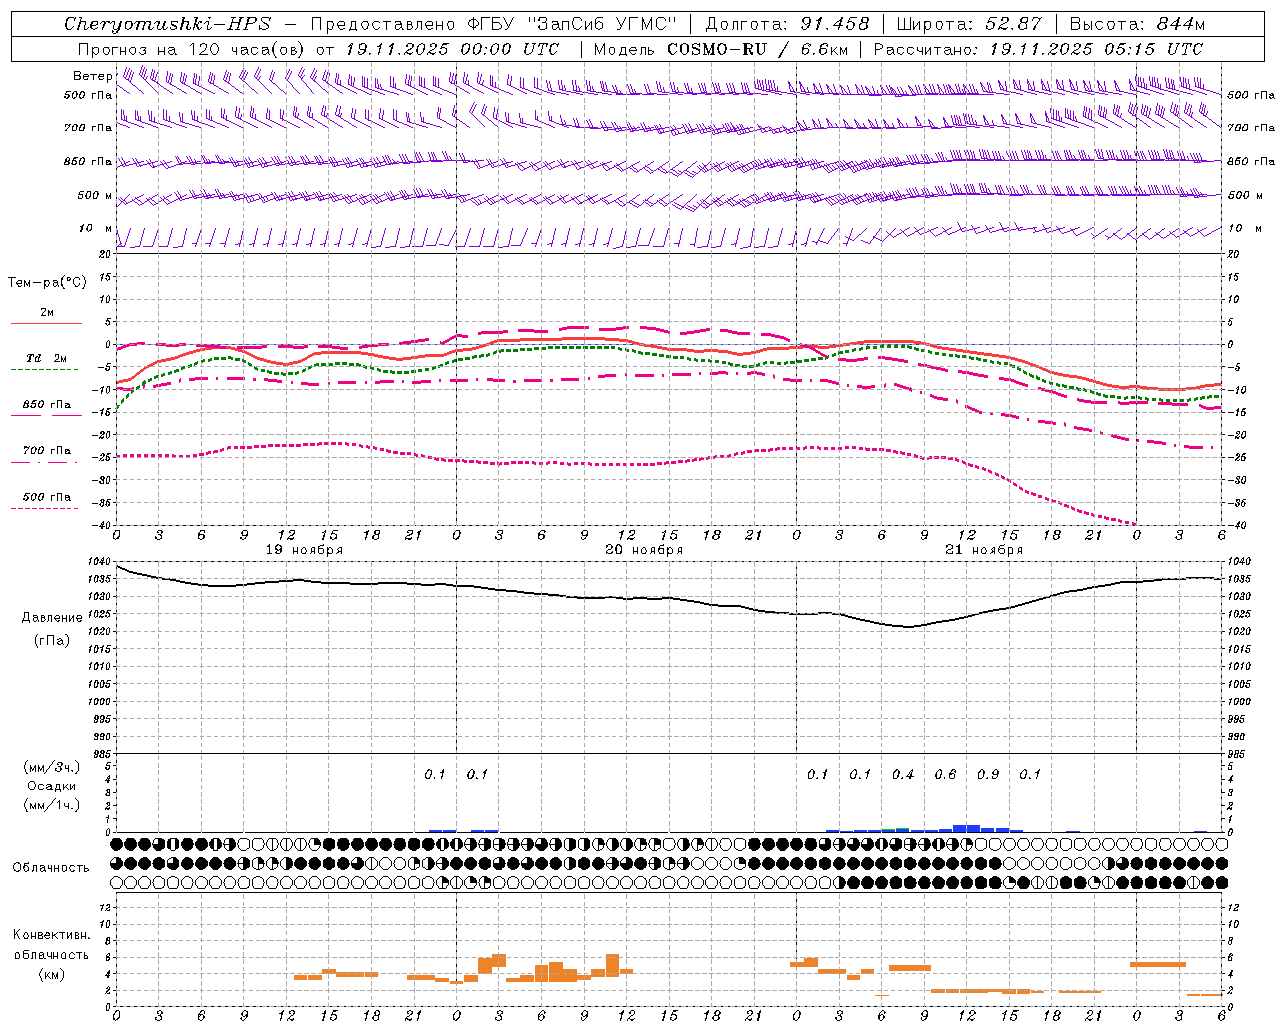Click the 'Ветер' wind panel label
The width and height of the screenshot is (1280, 1024).
point(92,75)
